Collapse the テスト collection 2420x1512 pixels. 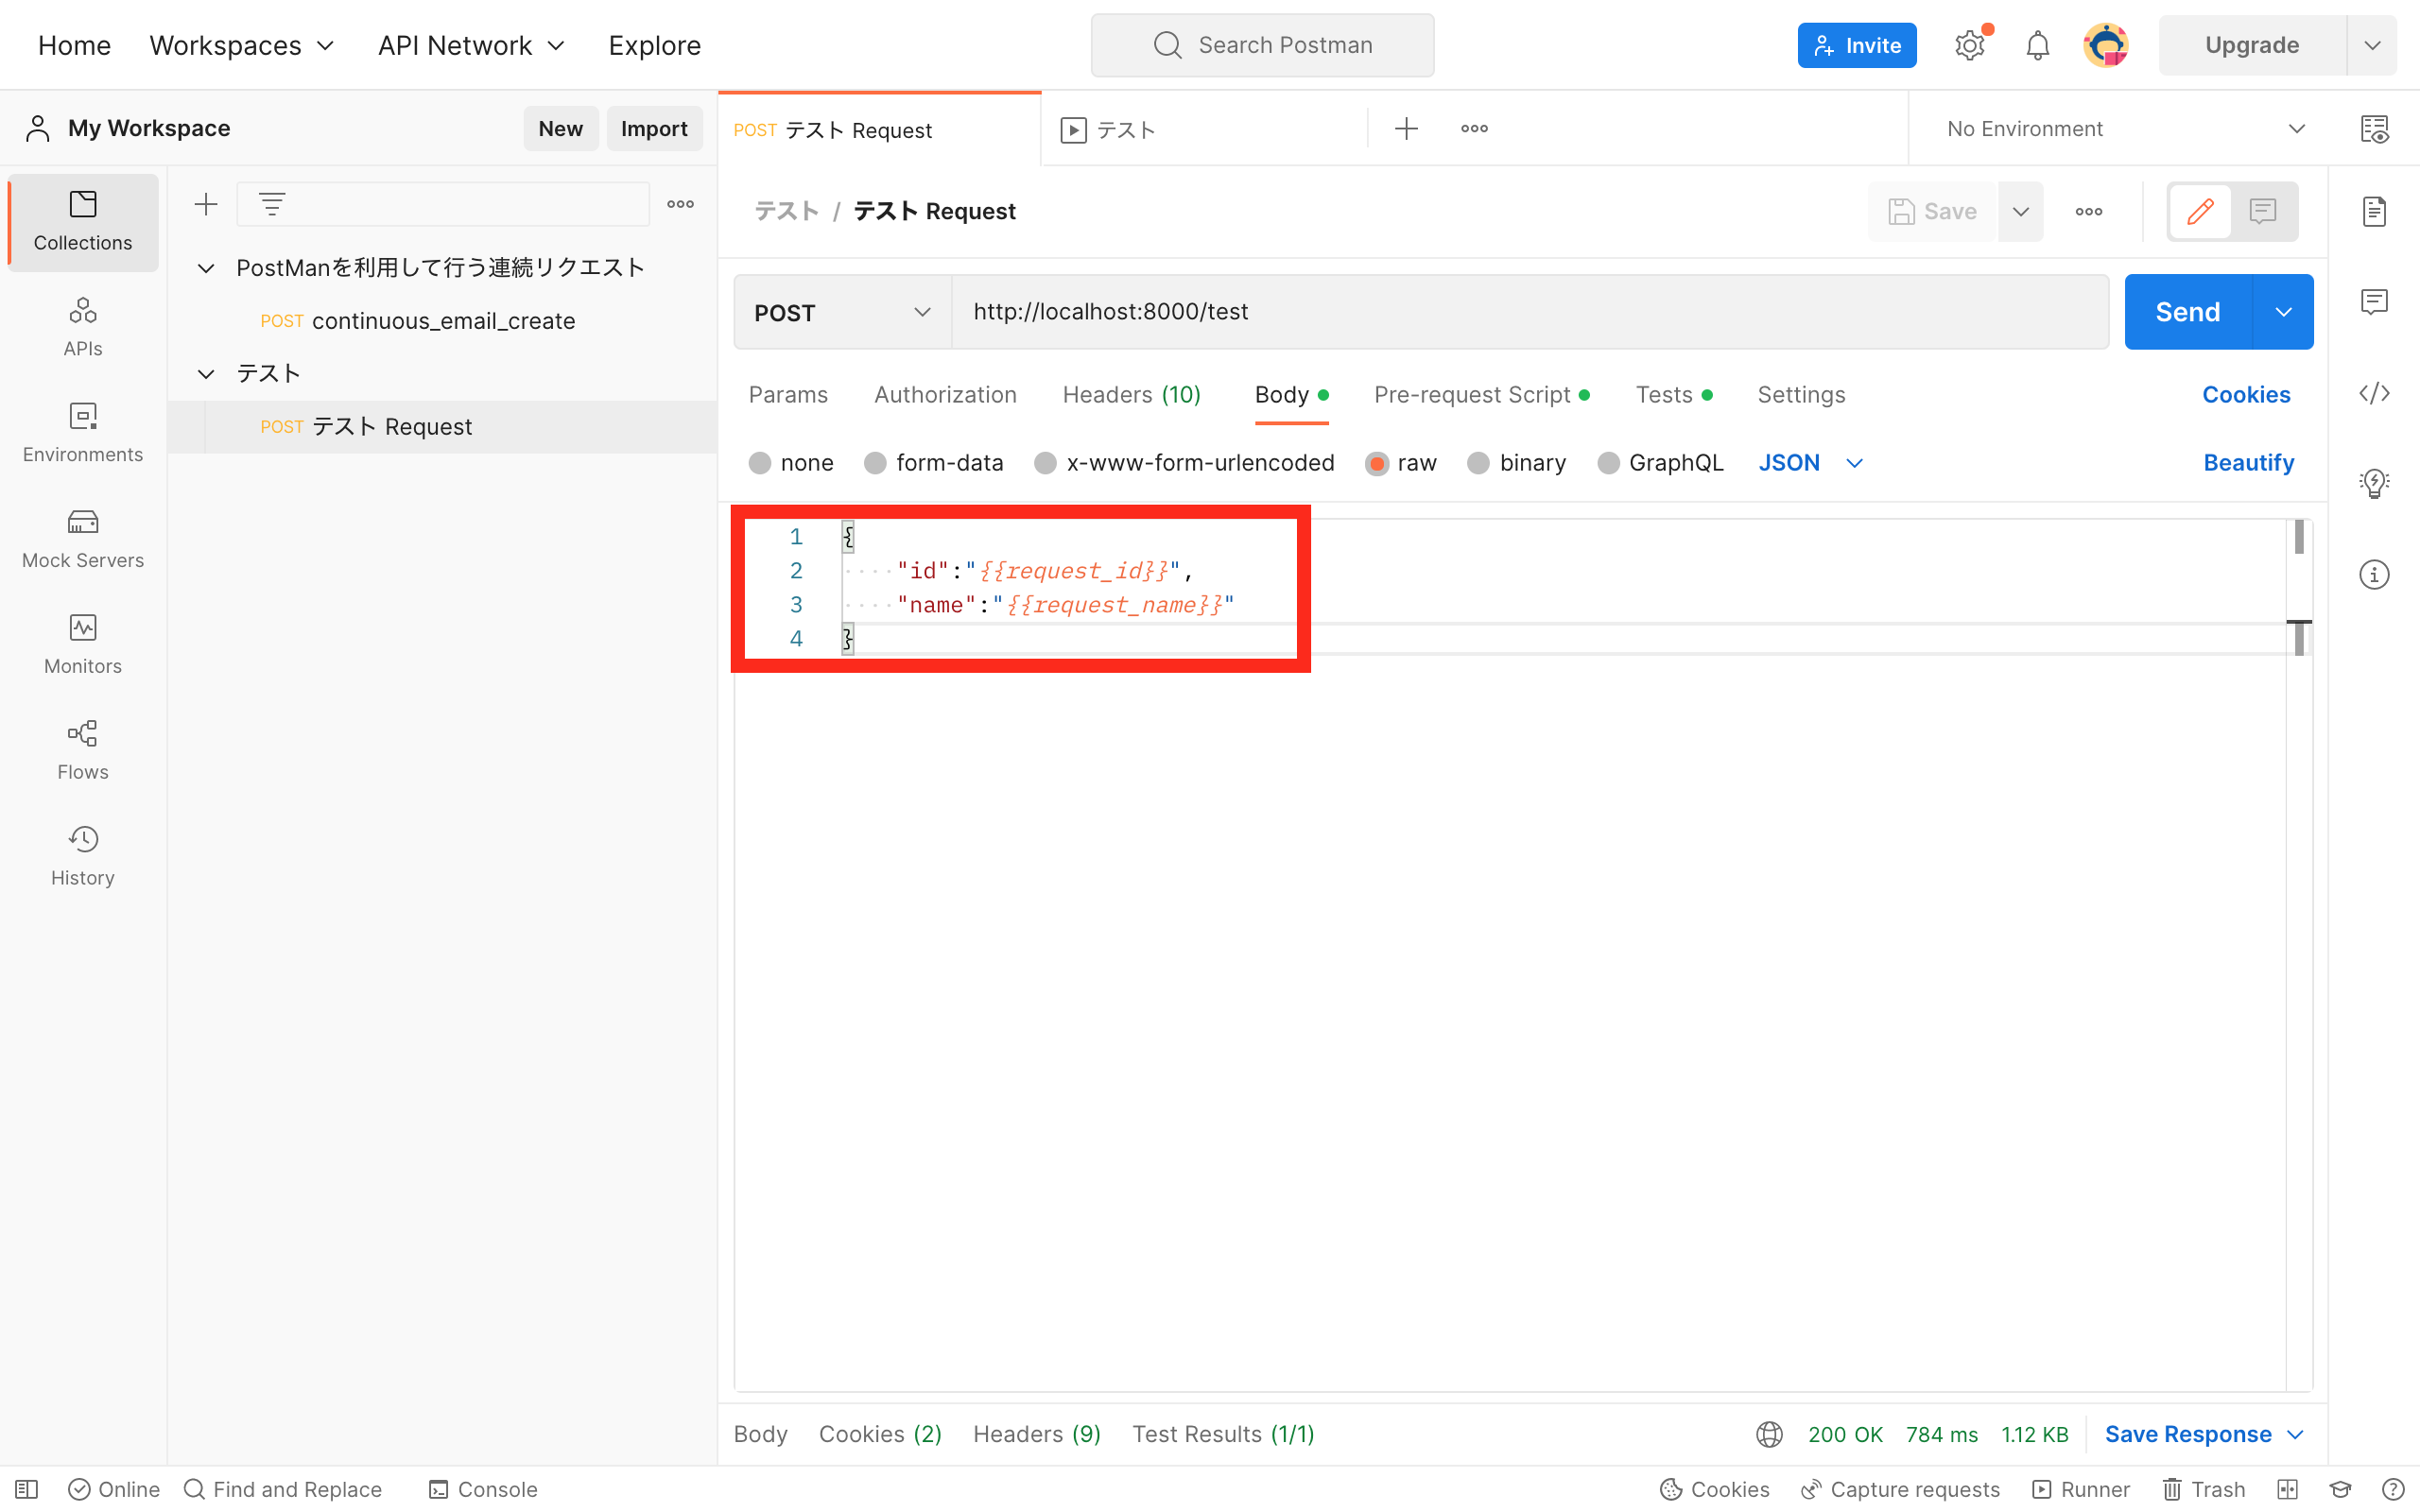206,373
